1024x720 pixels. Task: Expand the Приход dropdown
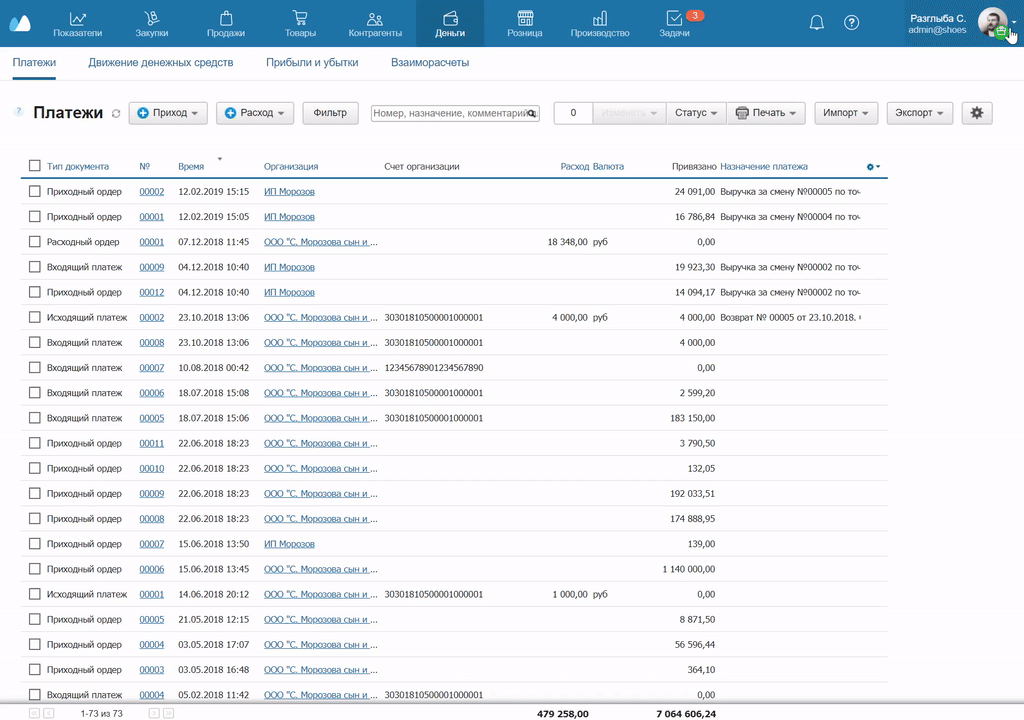pos(168,113)
